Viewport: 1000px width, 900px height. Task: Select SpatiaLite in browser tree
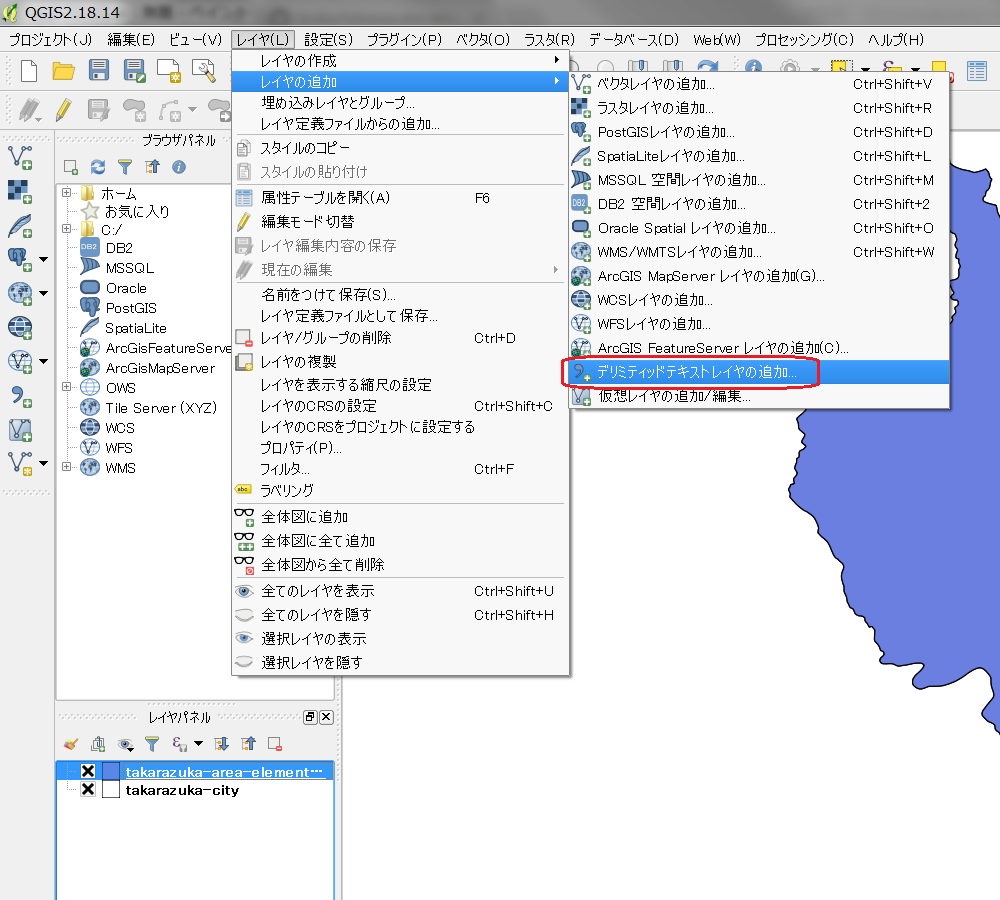136,328
